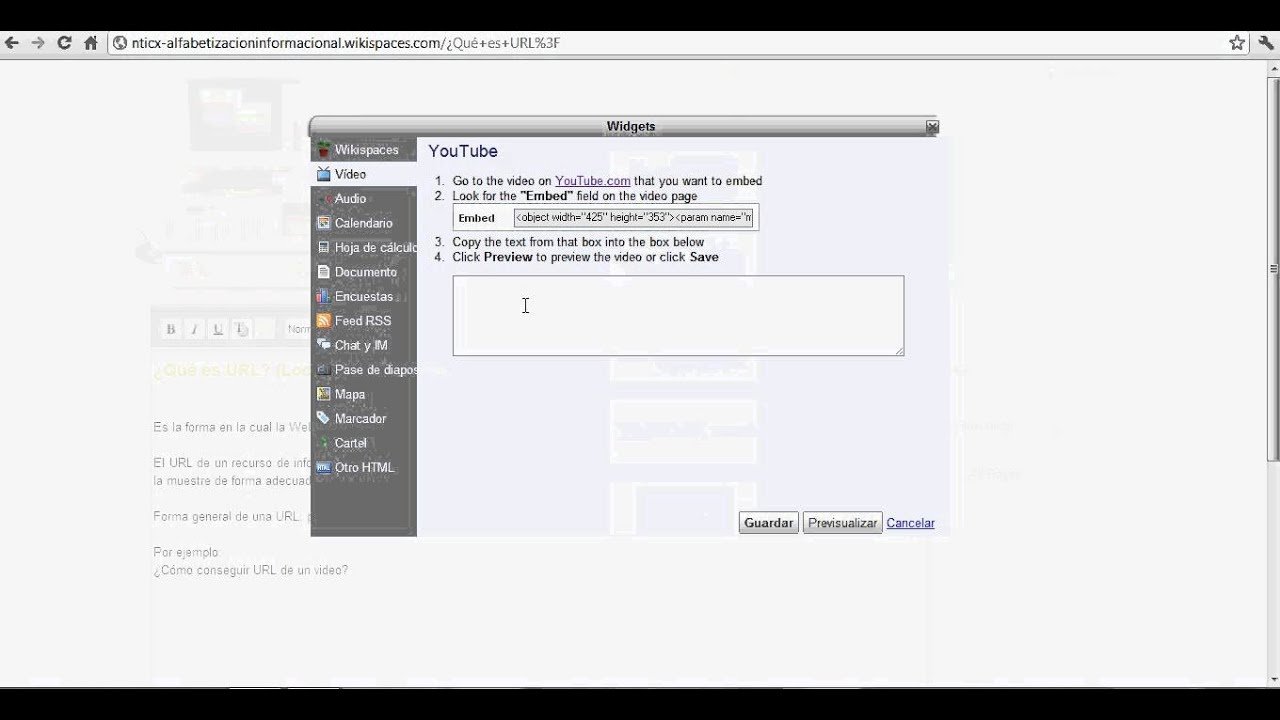This screenshot has width=1280, height=720.
Task: Click the Hoja de cálculo icon
Action: point(323,248)
